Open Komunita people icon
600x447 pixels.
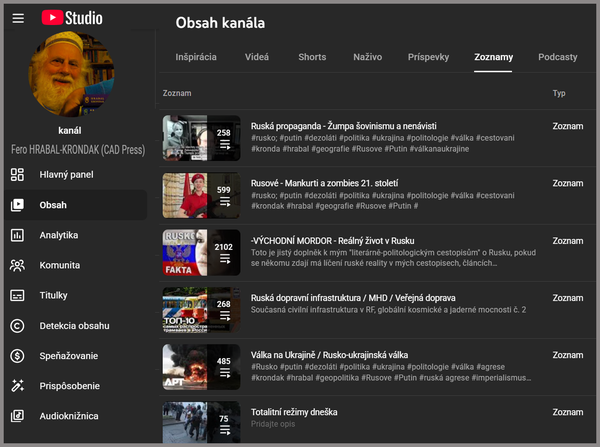pos(18,265)
